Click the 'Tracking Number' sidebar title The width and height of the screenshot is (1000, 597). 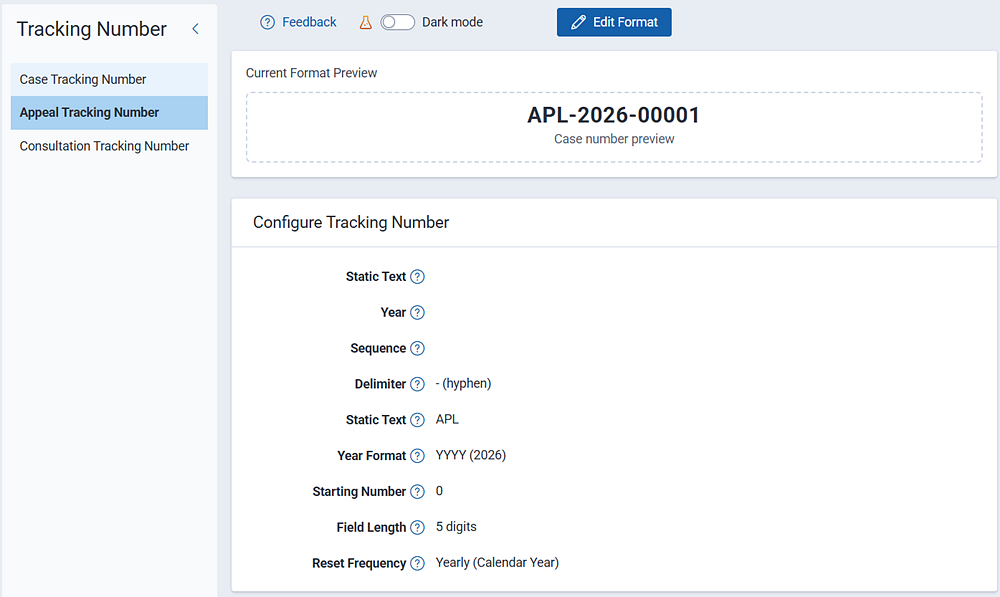click(91, 29)
